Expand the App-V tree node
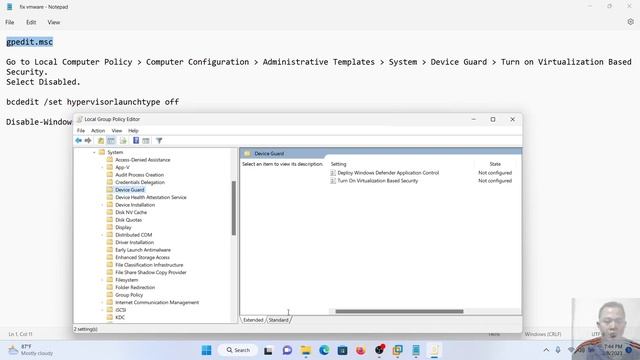The width and height of the screenshot is (640, 360). point(102,167)
